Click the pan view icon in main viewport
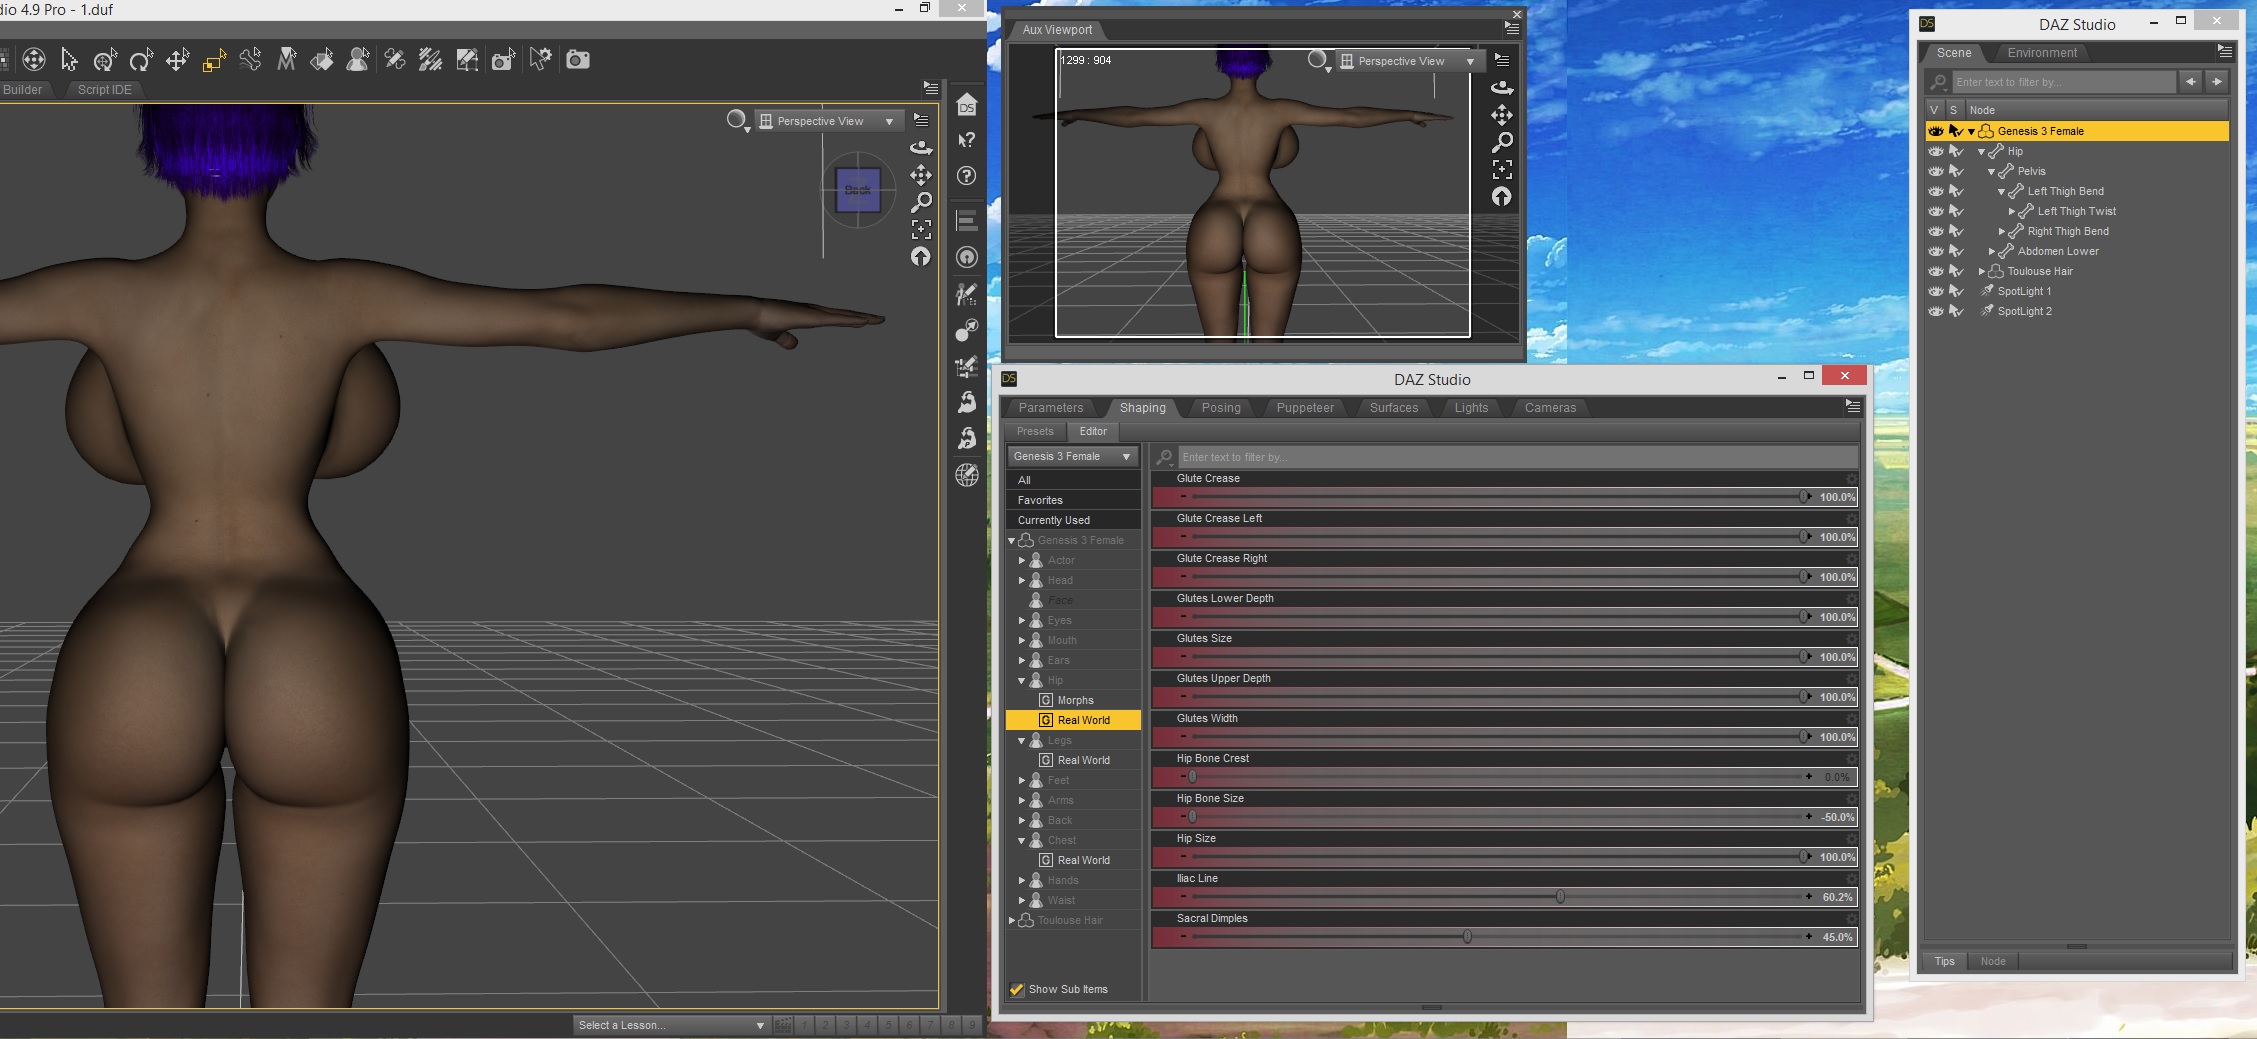Viewport: 2257px width, 1039px height. point(921,175)
